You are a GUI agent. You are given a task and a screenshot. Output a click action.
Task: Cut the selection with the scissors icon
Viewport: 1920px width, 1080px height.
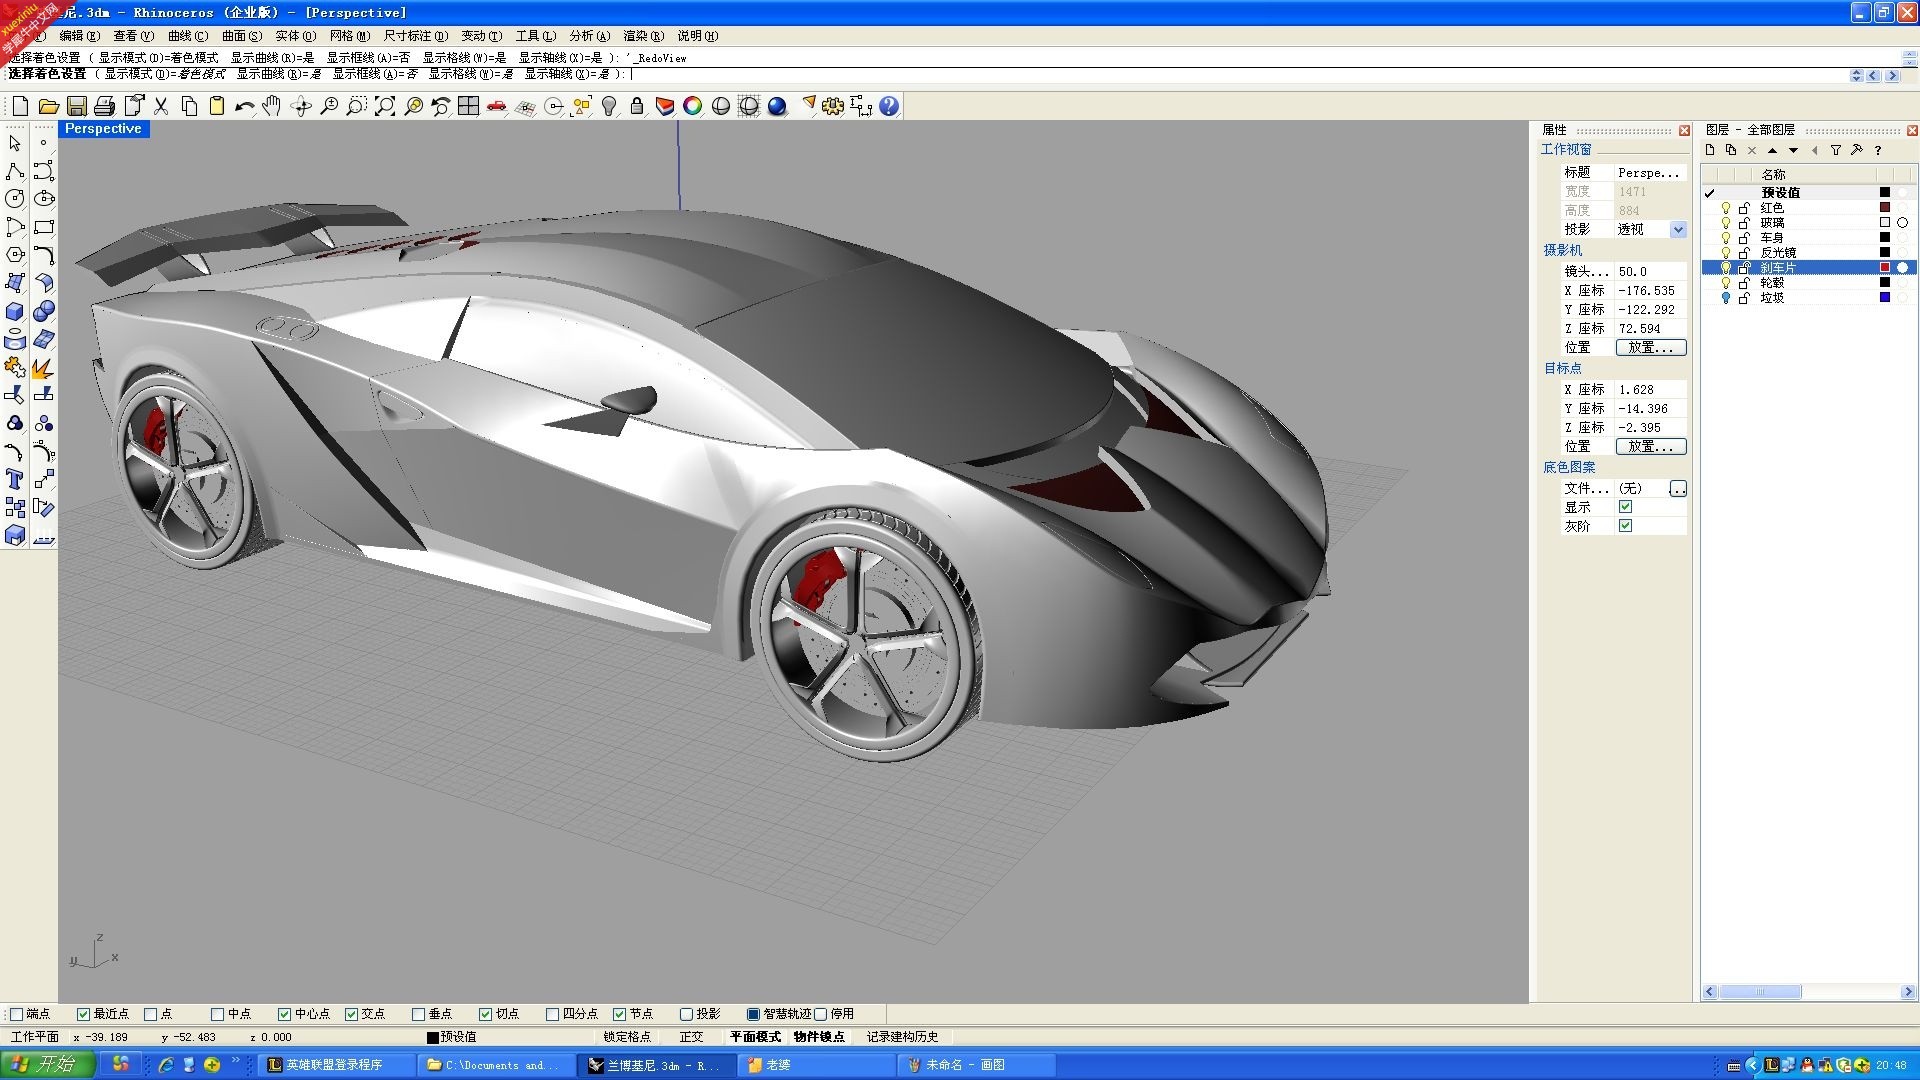pos(161,106)
